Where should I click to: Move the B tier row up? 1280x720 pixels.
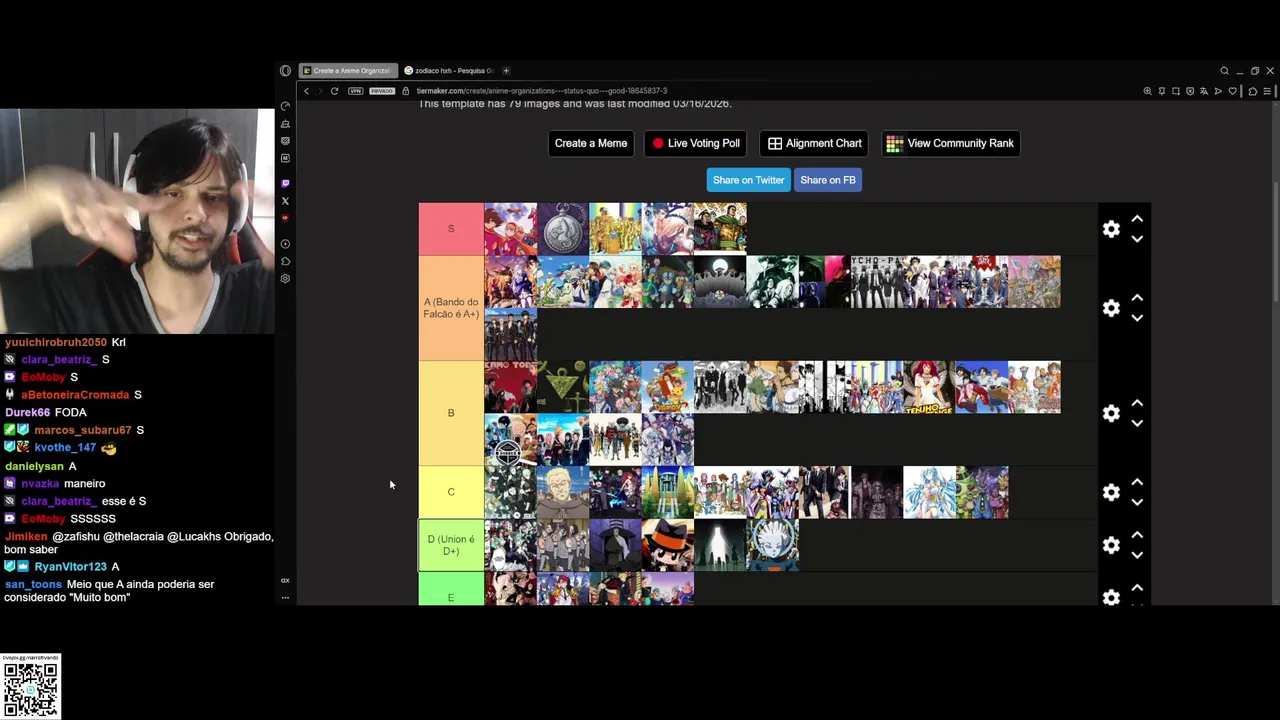(x=1137, y=402)
